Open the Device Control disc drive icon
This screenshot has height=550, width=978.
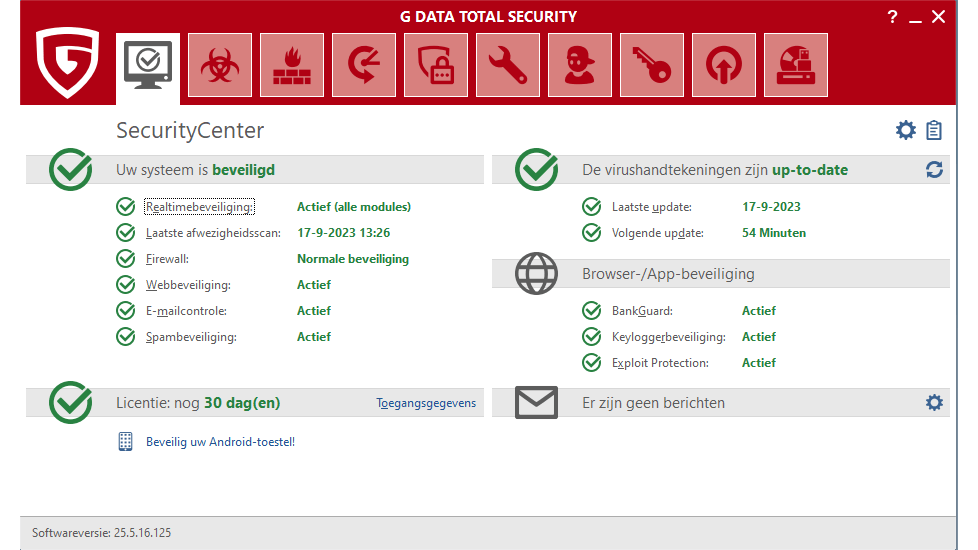tap(796, 65)
